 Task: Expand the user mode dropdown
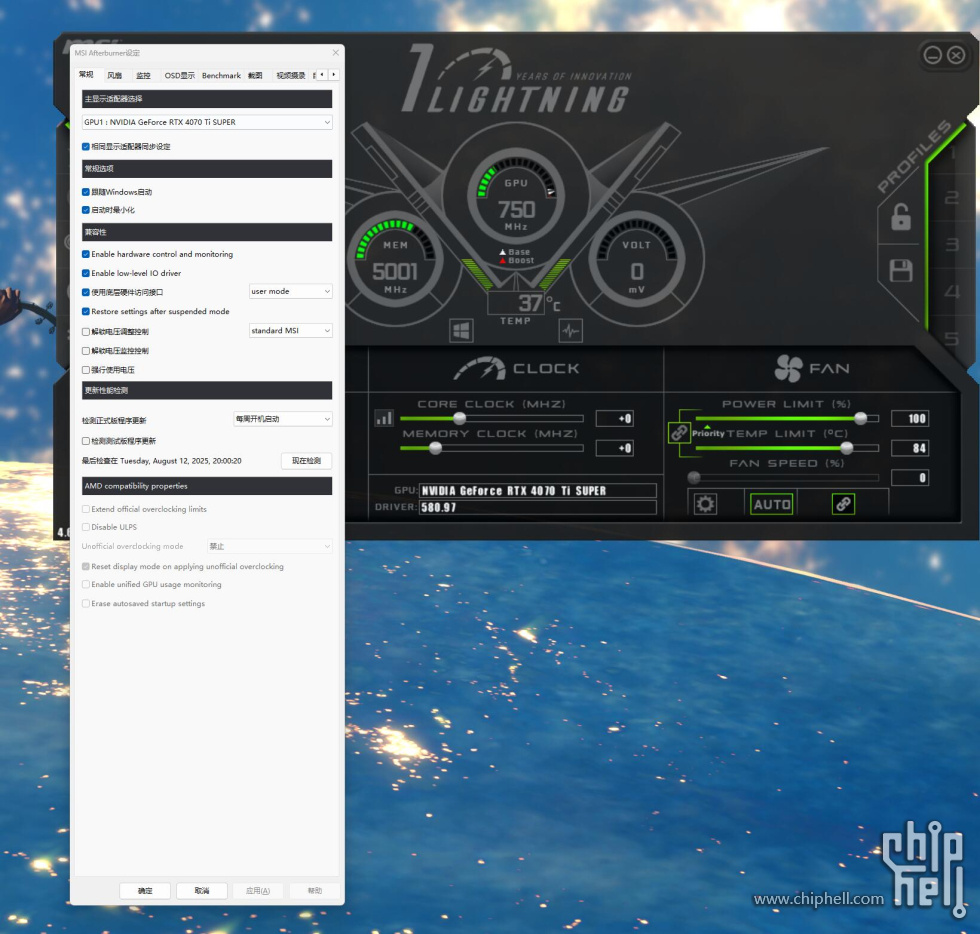point(291,291)
